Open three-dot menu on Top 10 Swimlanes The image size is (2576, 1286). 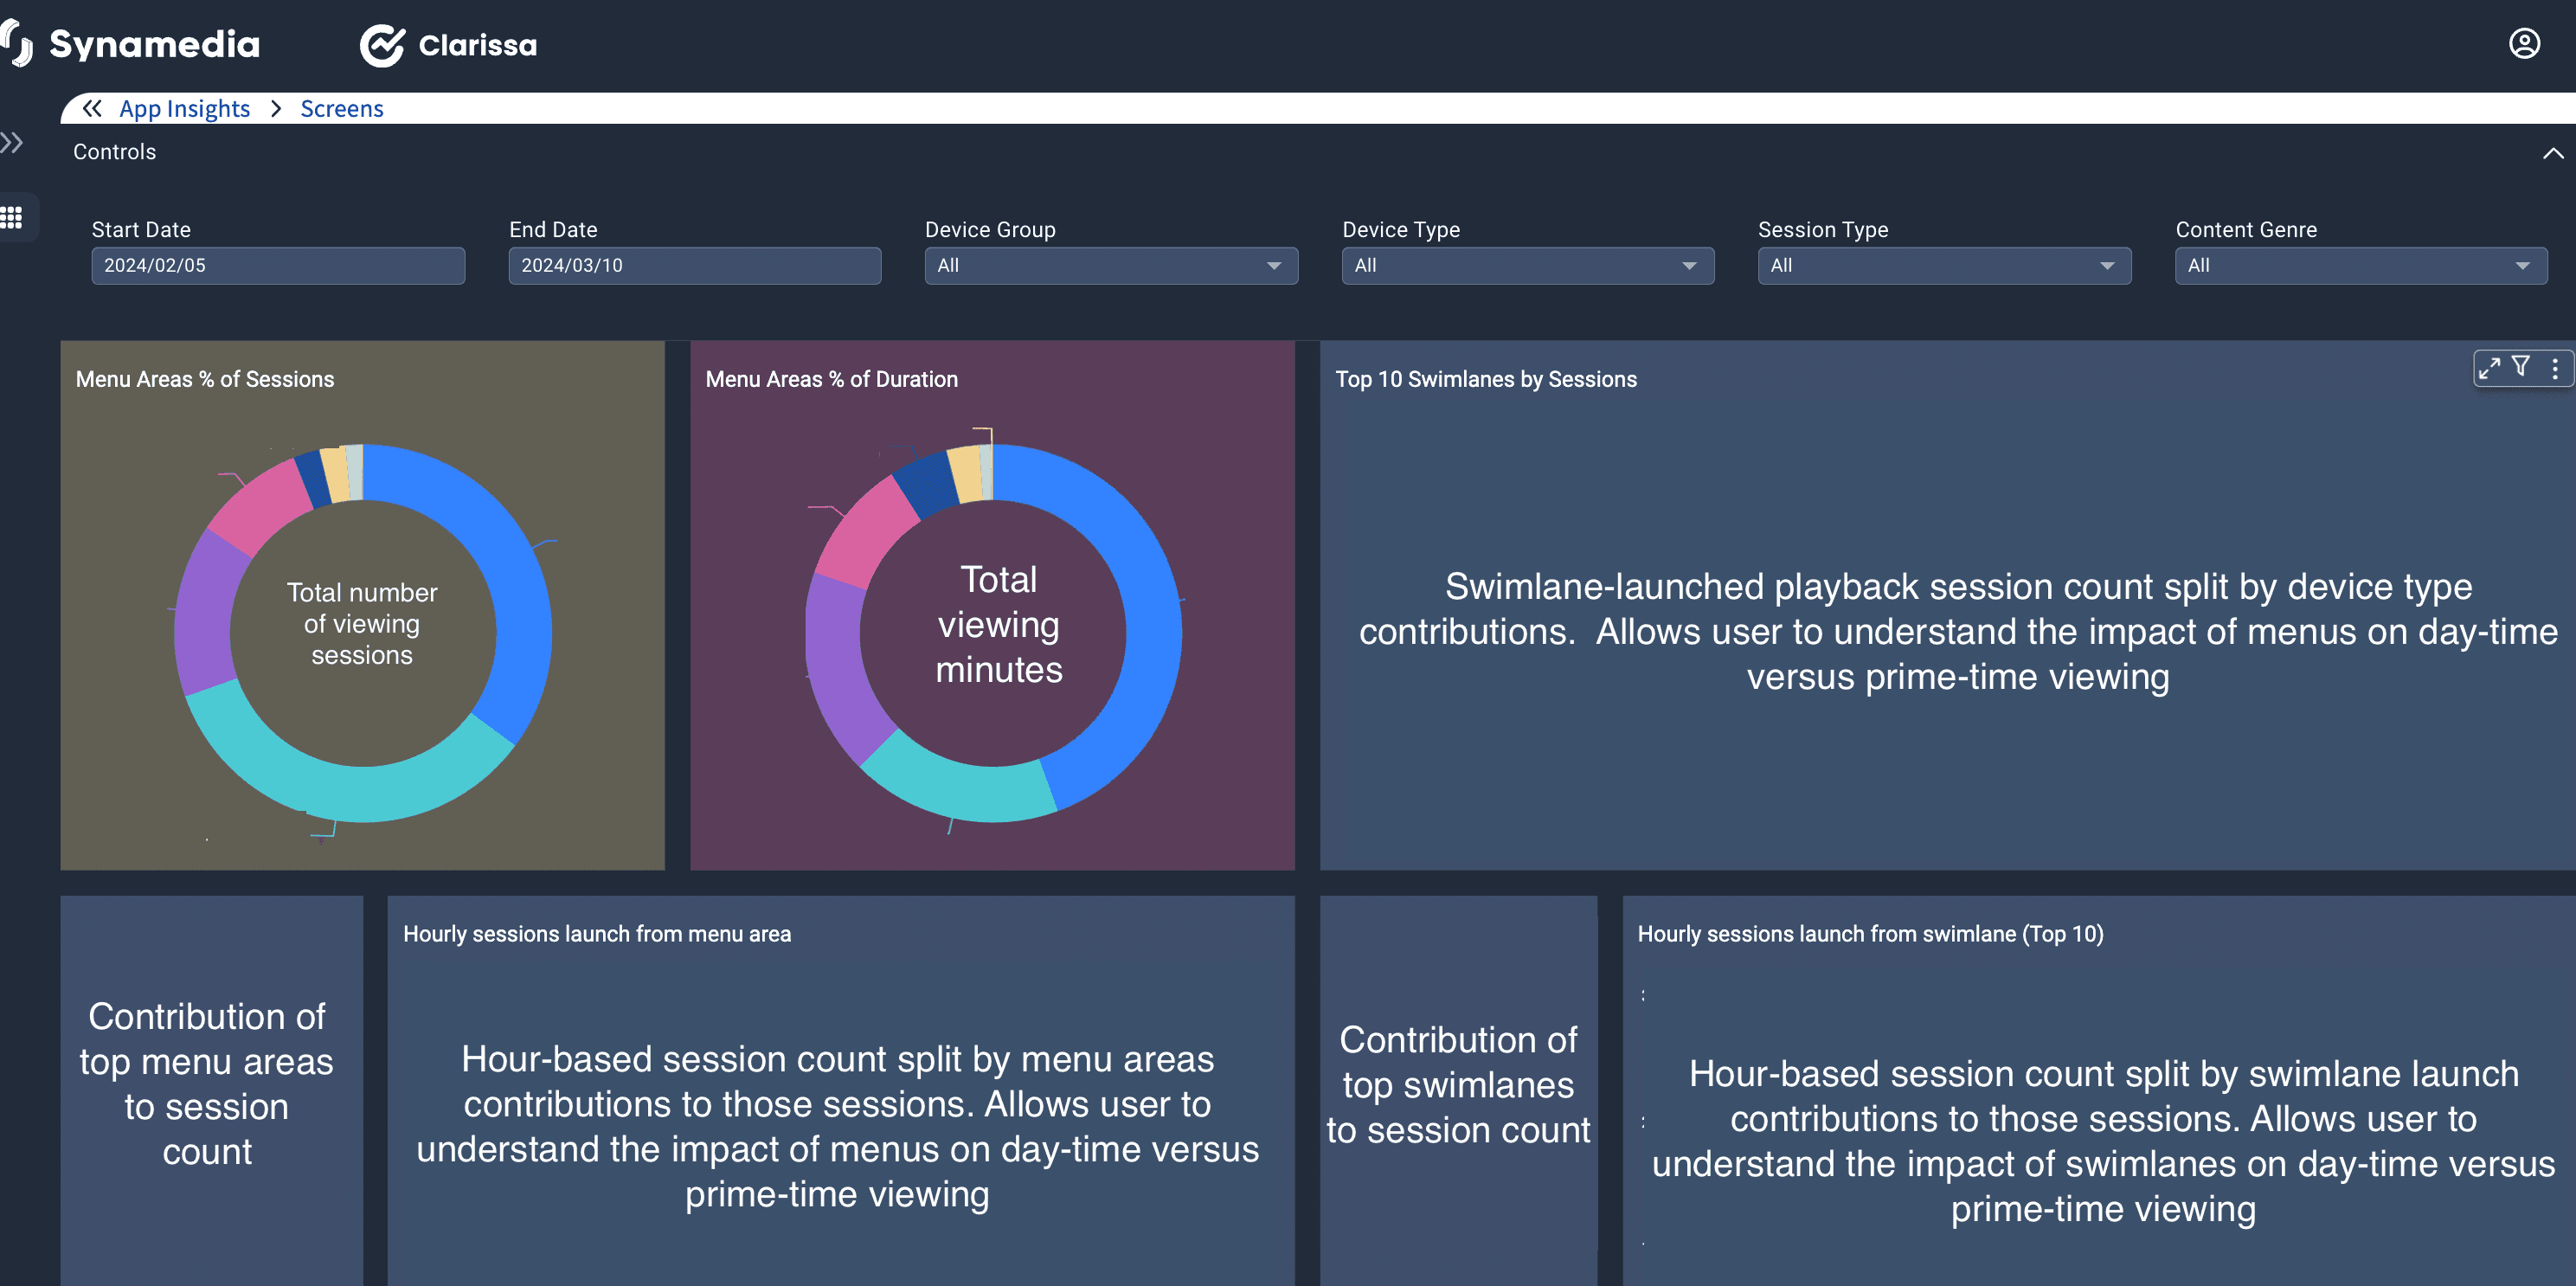pos(2554,368)
